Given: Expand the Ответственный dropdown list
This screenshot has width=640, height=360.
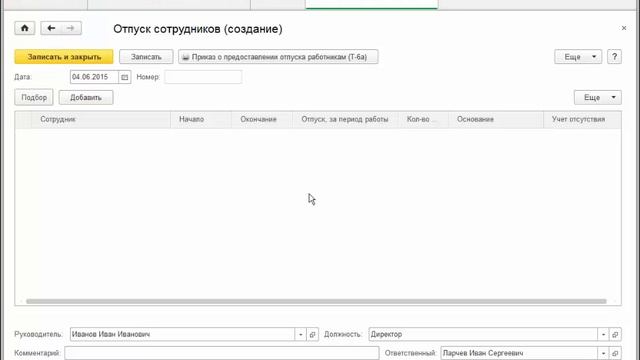Looking at the screenshot, I should 603,353.
